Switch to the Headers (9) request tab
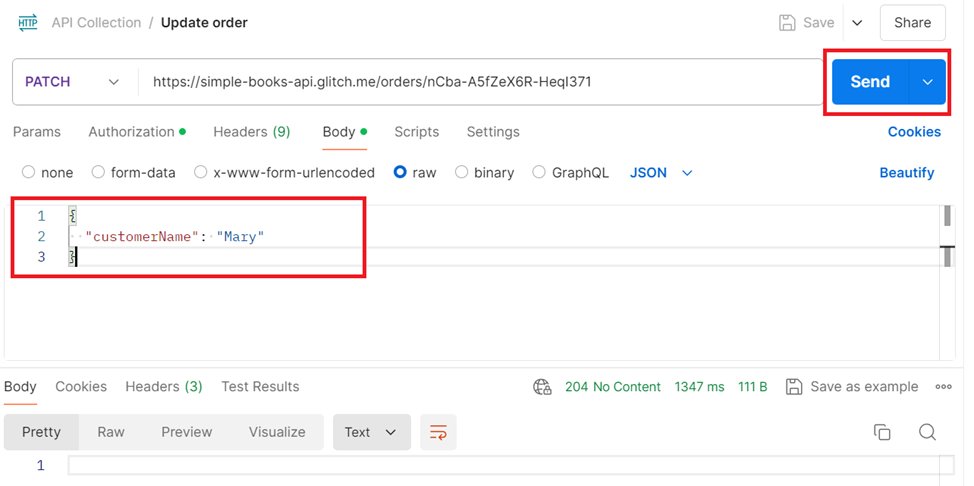Viewport: 974px width, 486px height. coord(251,132)
